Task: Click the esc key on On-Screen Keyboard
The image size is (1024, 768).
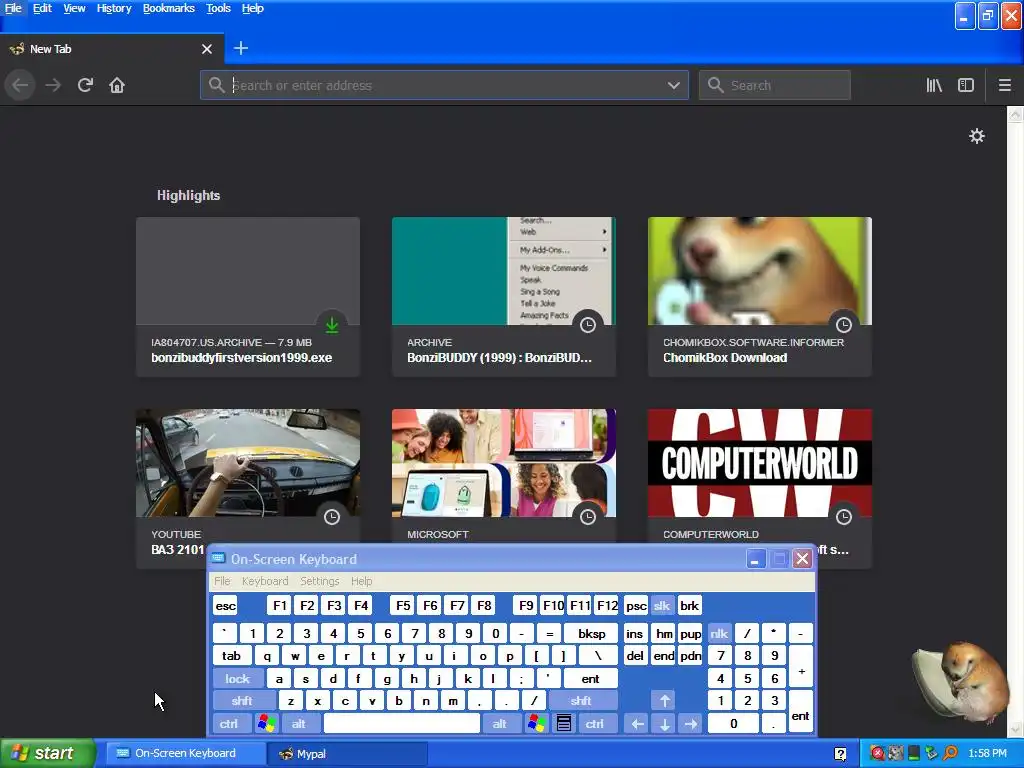Action: click(225, 605)
